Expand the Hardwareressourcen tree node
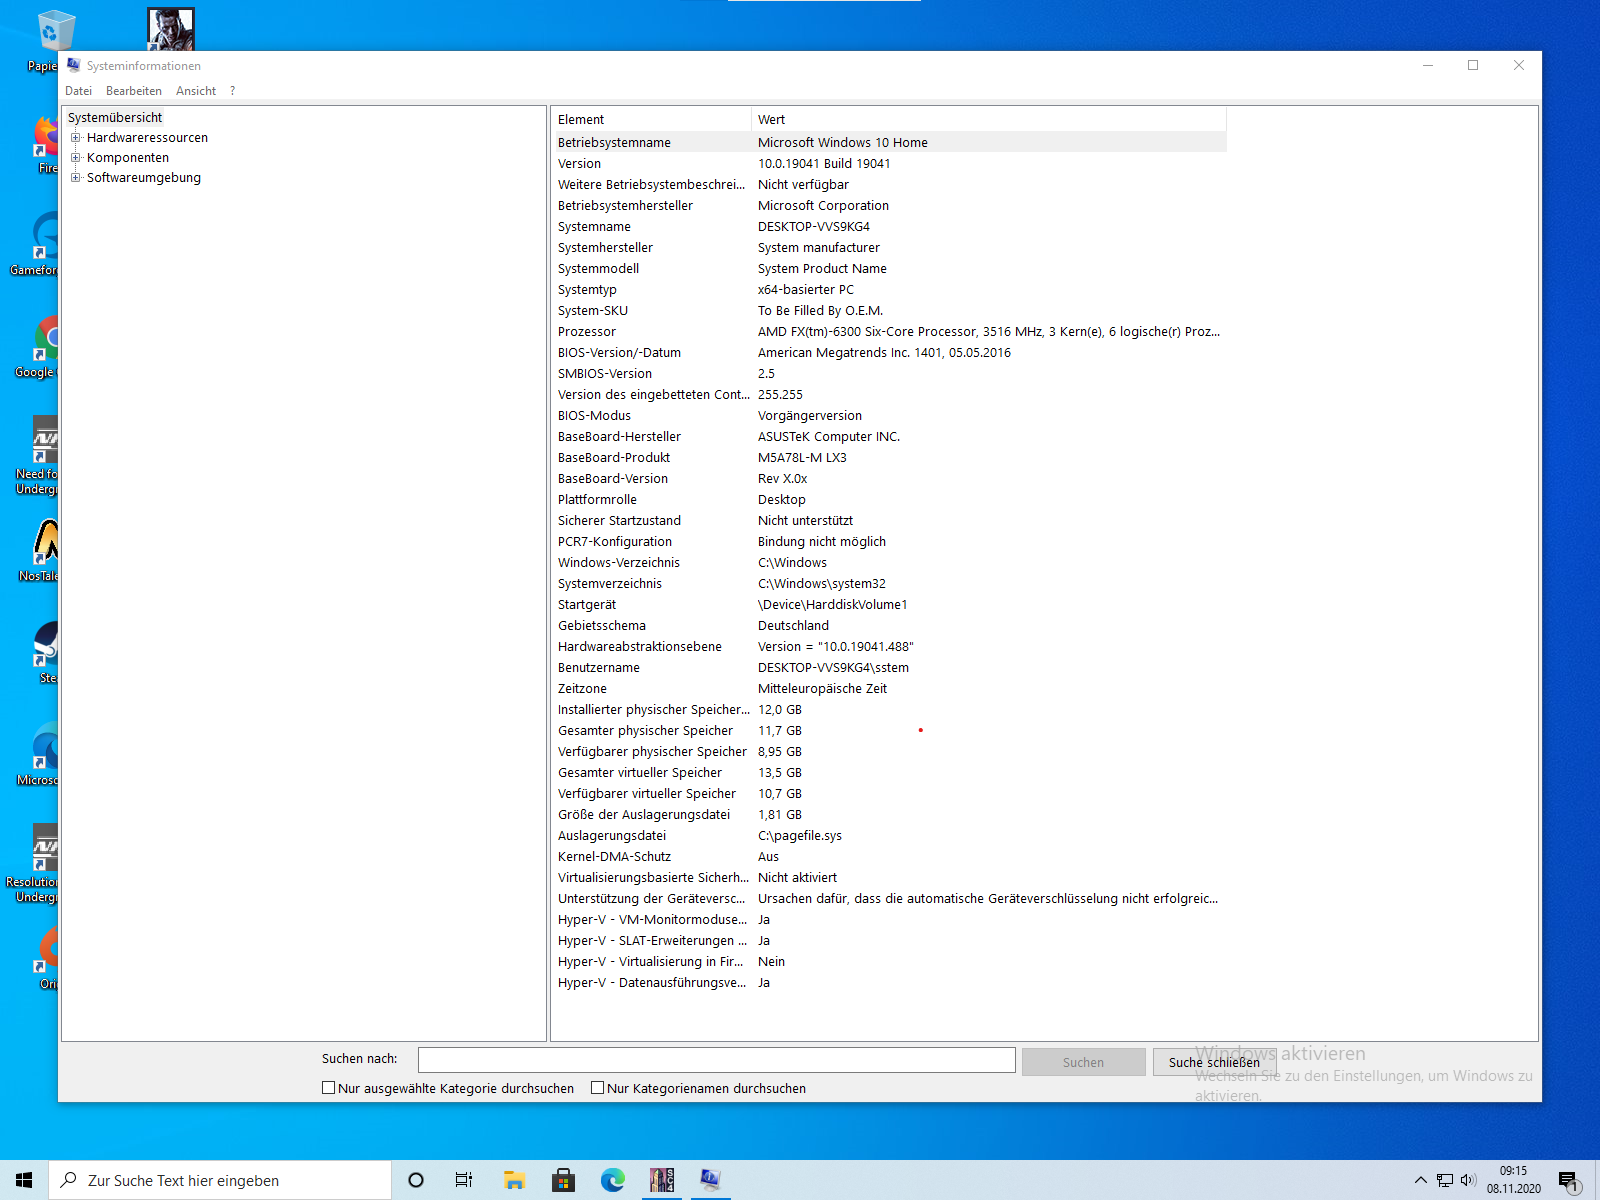The image size is (1600, 1200). coord(76,138)
